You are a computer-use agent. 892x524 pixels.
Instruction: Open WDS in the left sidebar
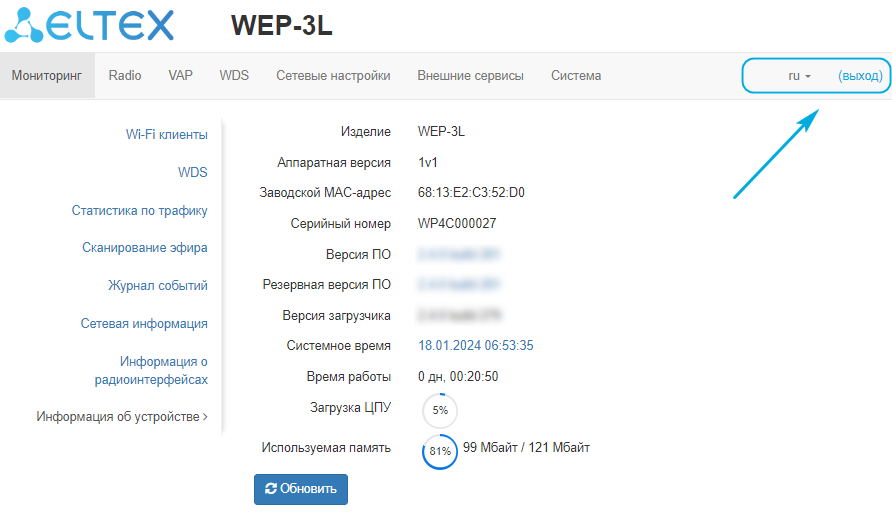tap(193, 172)
